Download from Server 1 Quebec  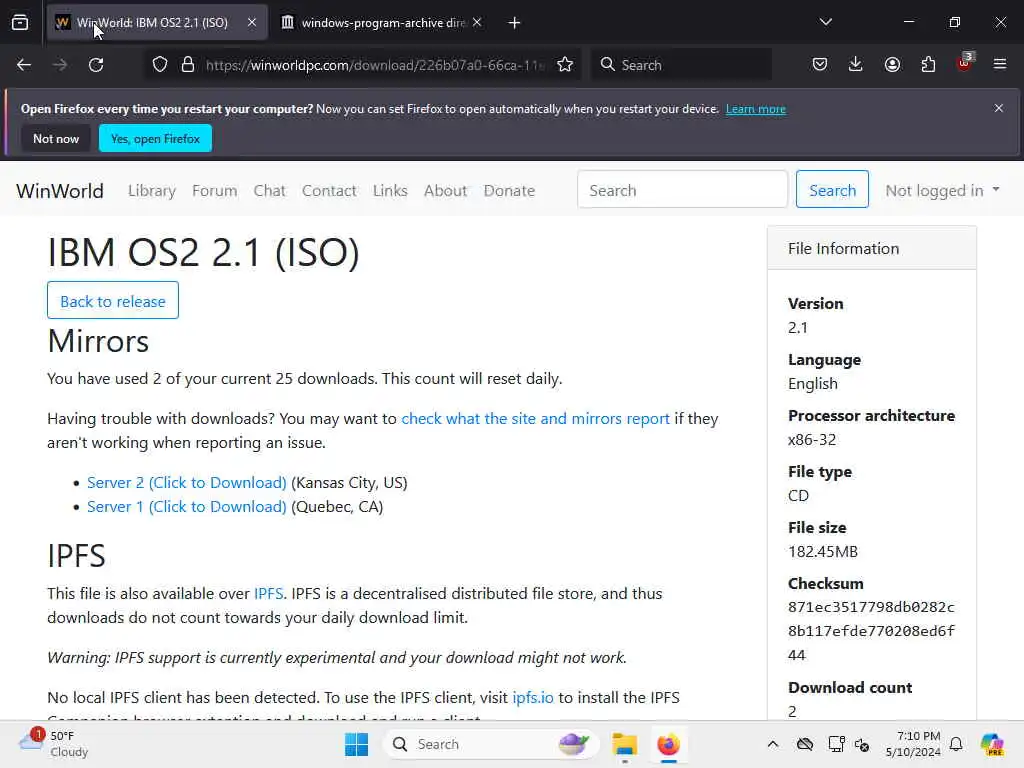click(187, 507)
